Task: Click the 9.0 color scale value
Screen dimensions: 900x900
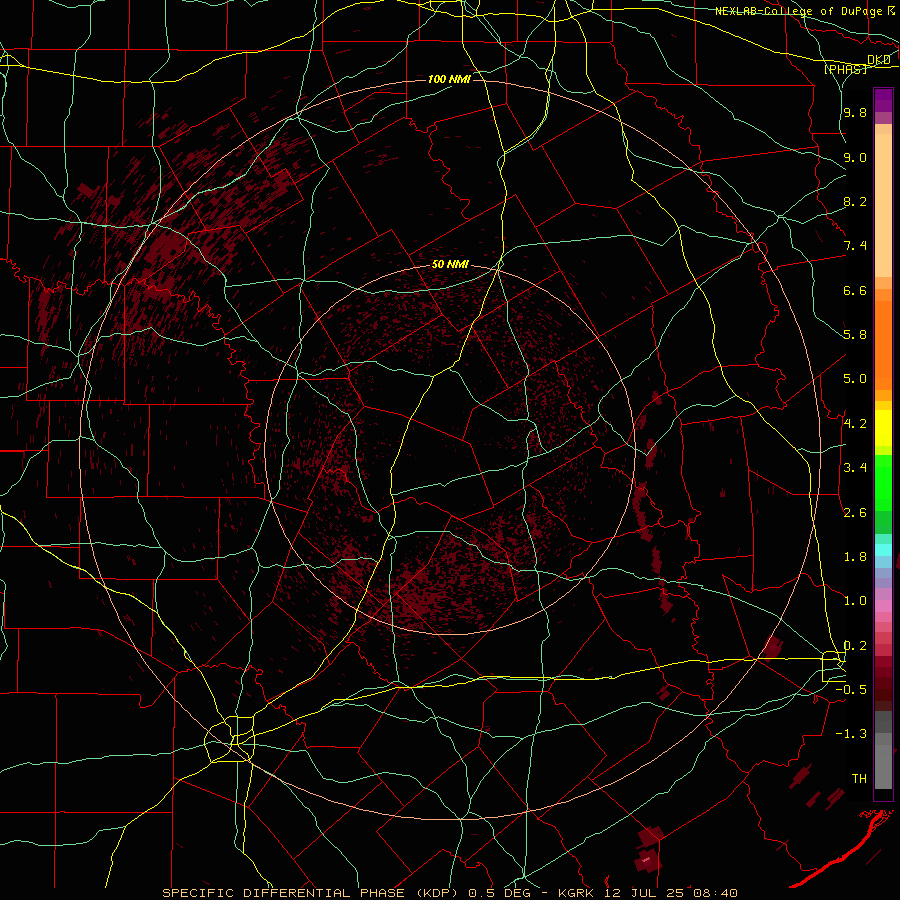Action: [855, 157]
